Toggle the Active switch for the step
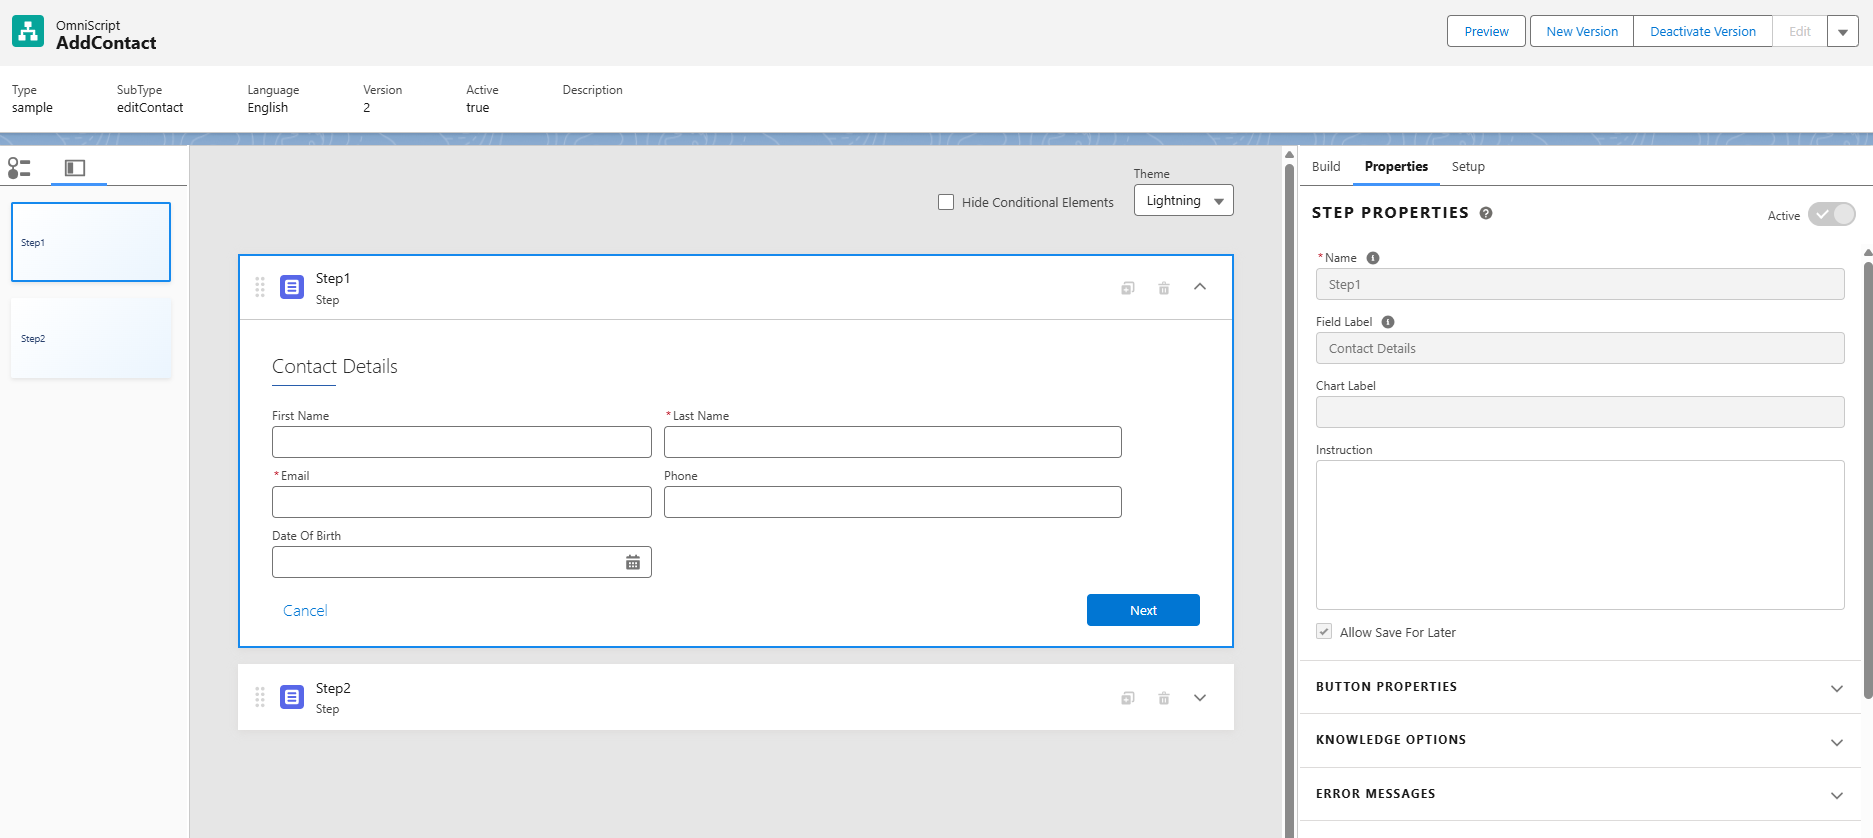The width and height of the screenshot is (1873, 838). (1831, 215)
